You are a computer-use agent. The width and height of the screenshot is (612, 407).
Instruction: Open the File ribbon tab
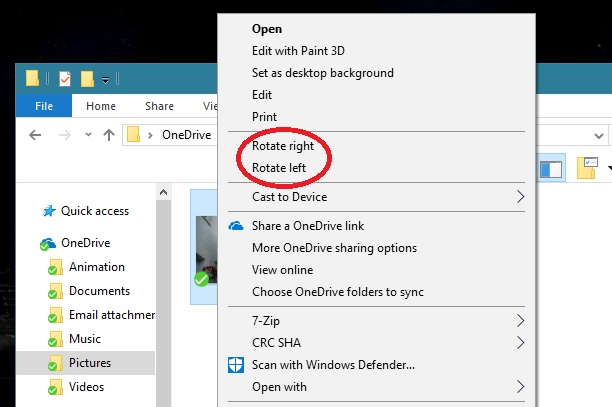(44, 106)
